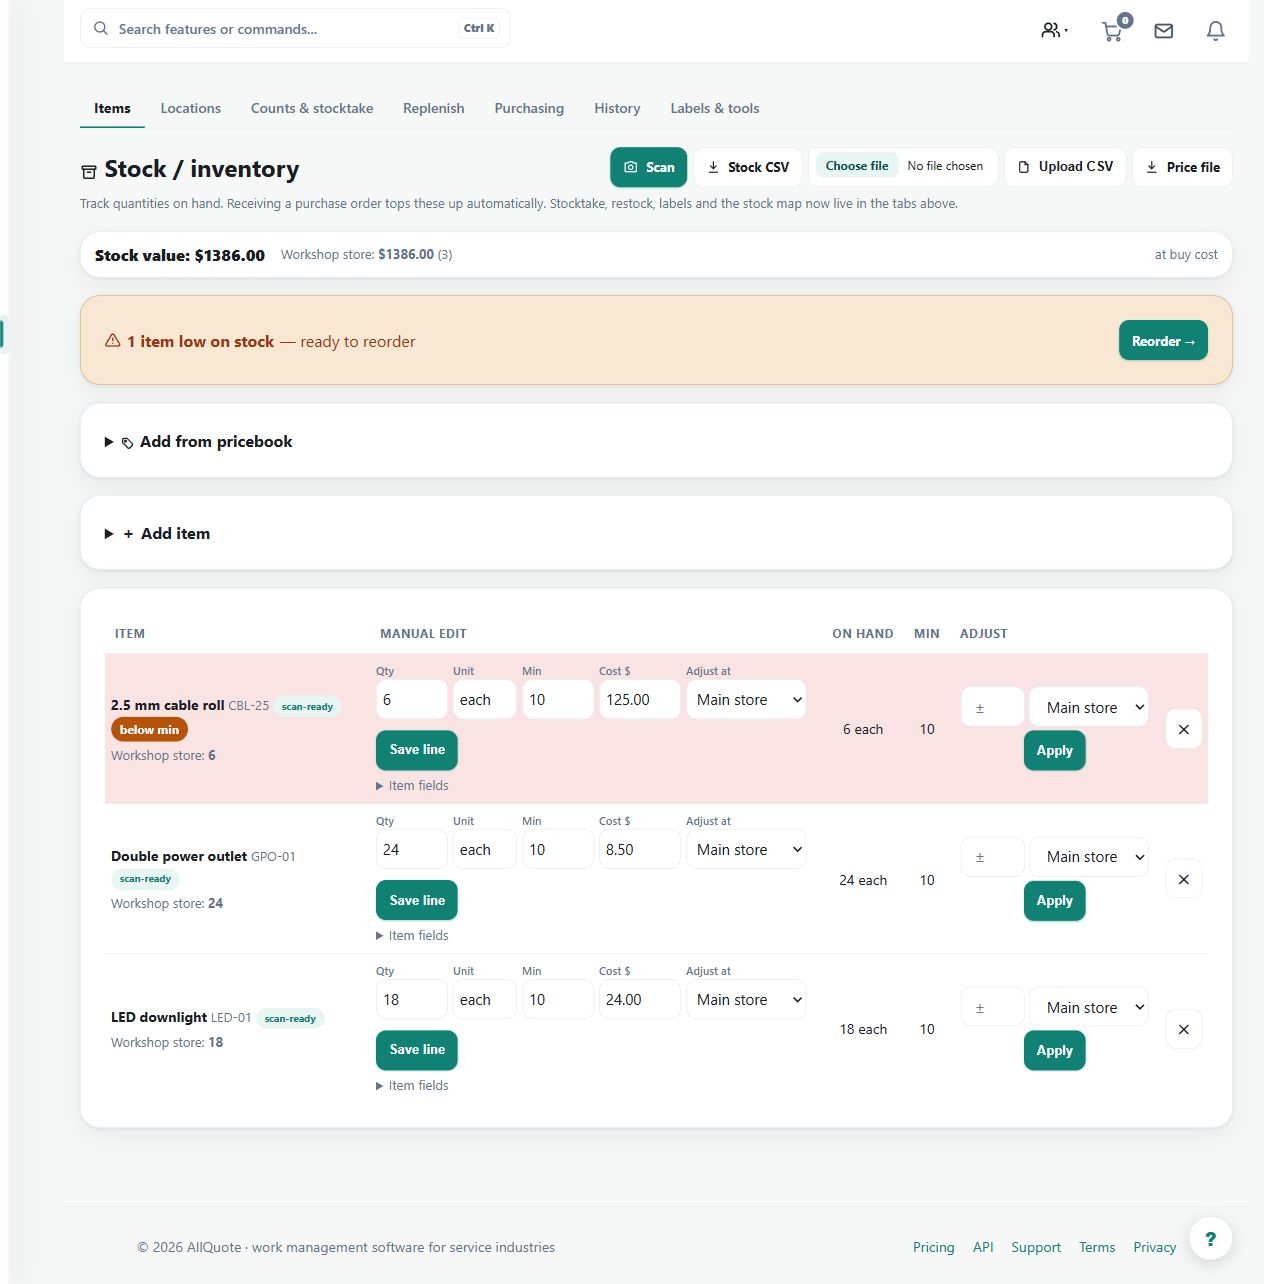Image resolution: width=1264 pixels, height=1284 pixels.
Task: Remove the 2.5 mm cable roll item
Action: [1184, 729]
